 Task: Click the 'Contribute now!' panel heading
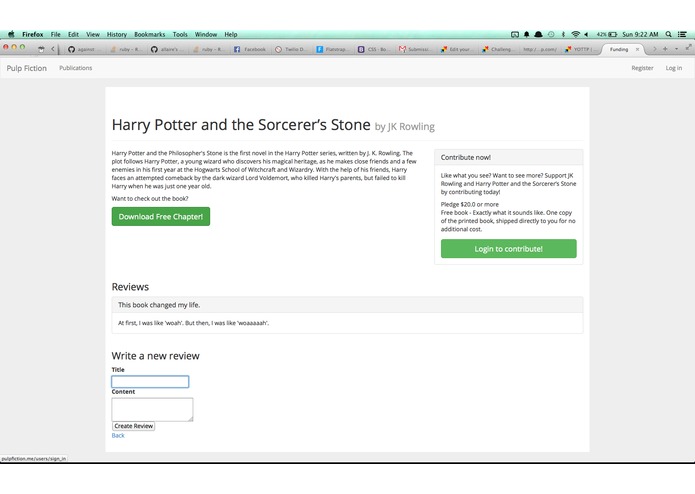[x=465, y=157]
